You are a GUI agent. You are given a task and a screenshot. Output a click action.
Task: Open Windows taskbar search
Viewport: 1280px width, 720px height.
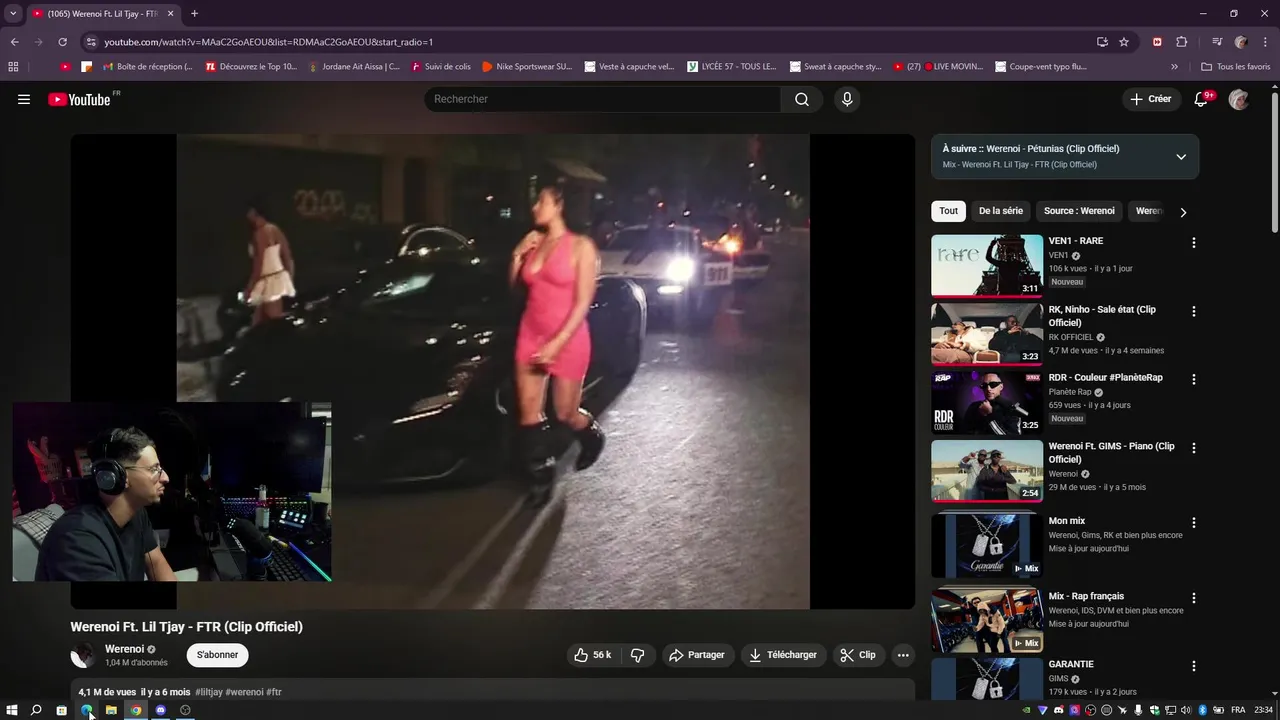36,710
